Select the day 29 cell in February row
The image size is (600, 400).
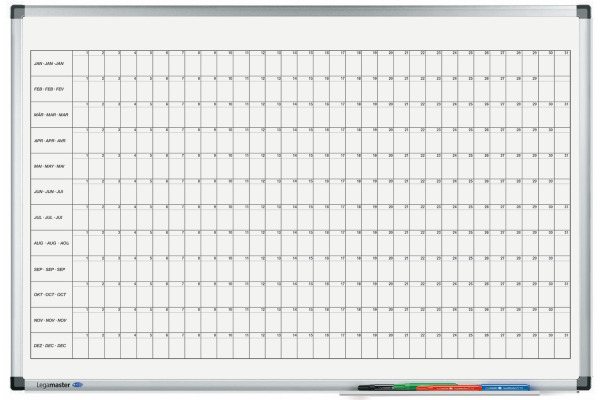530,89
